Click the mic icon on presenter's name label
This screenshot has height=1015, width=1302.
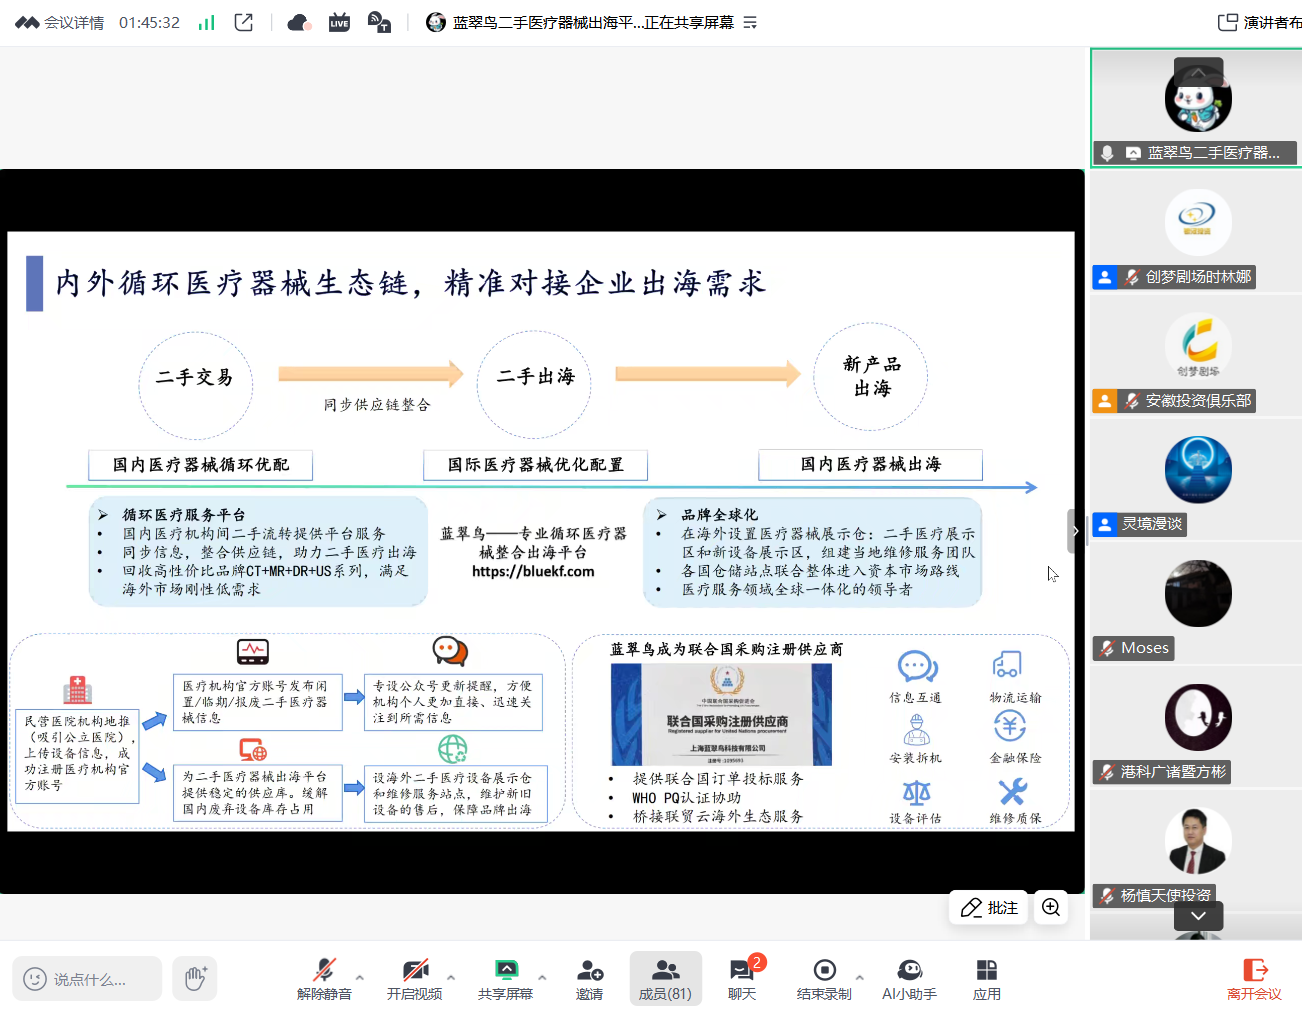pyautogui.click(x=1107, y=153)
